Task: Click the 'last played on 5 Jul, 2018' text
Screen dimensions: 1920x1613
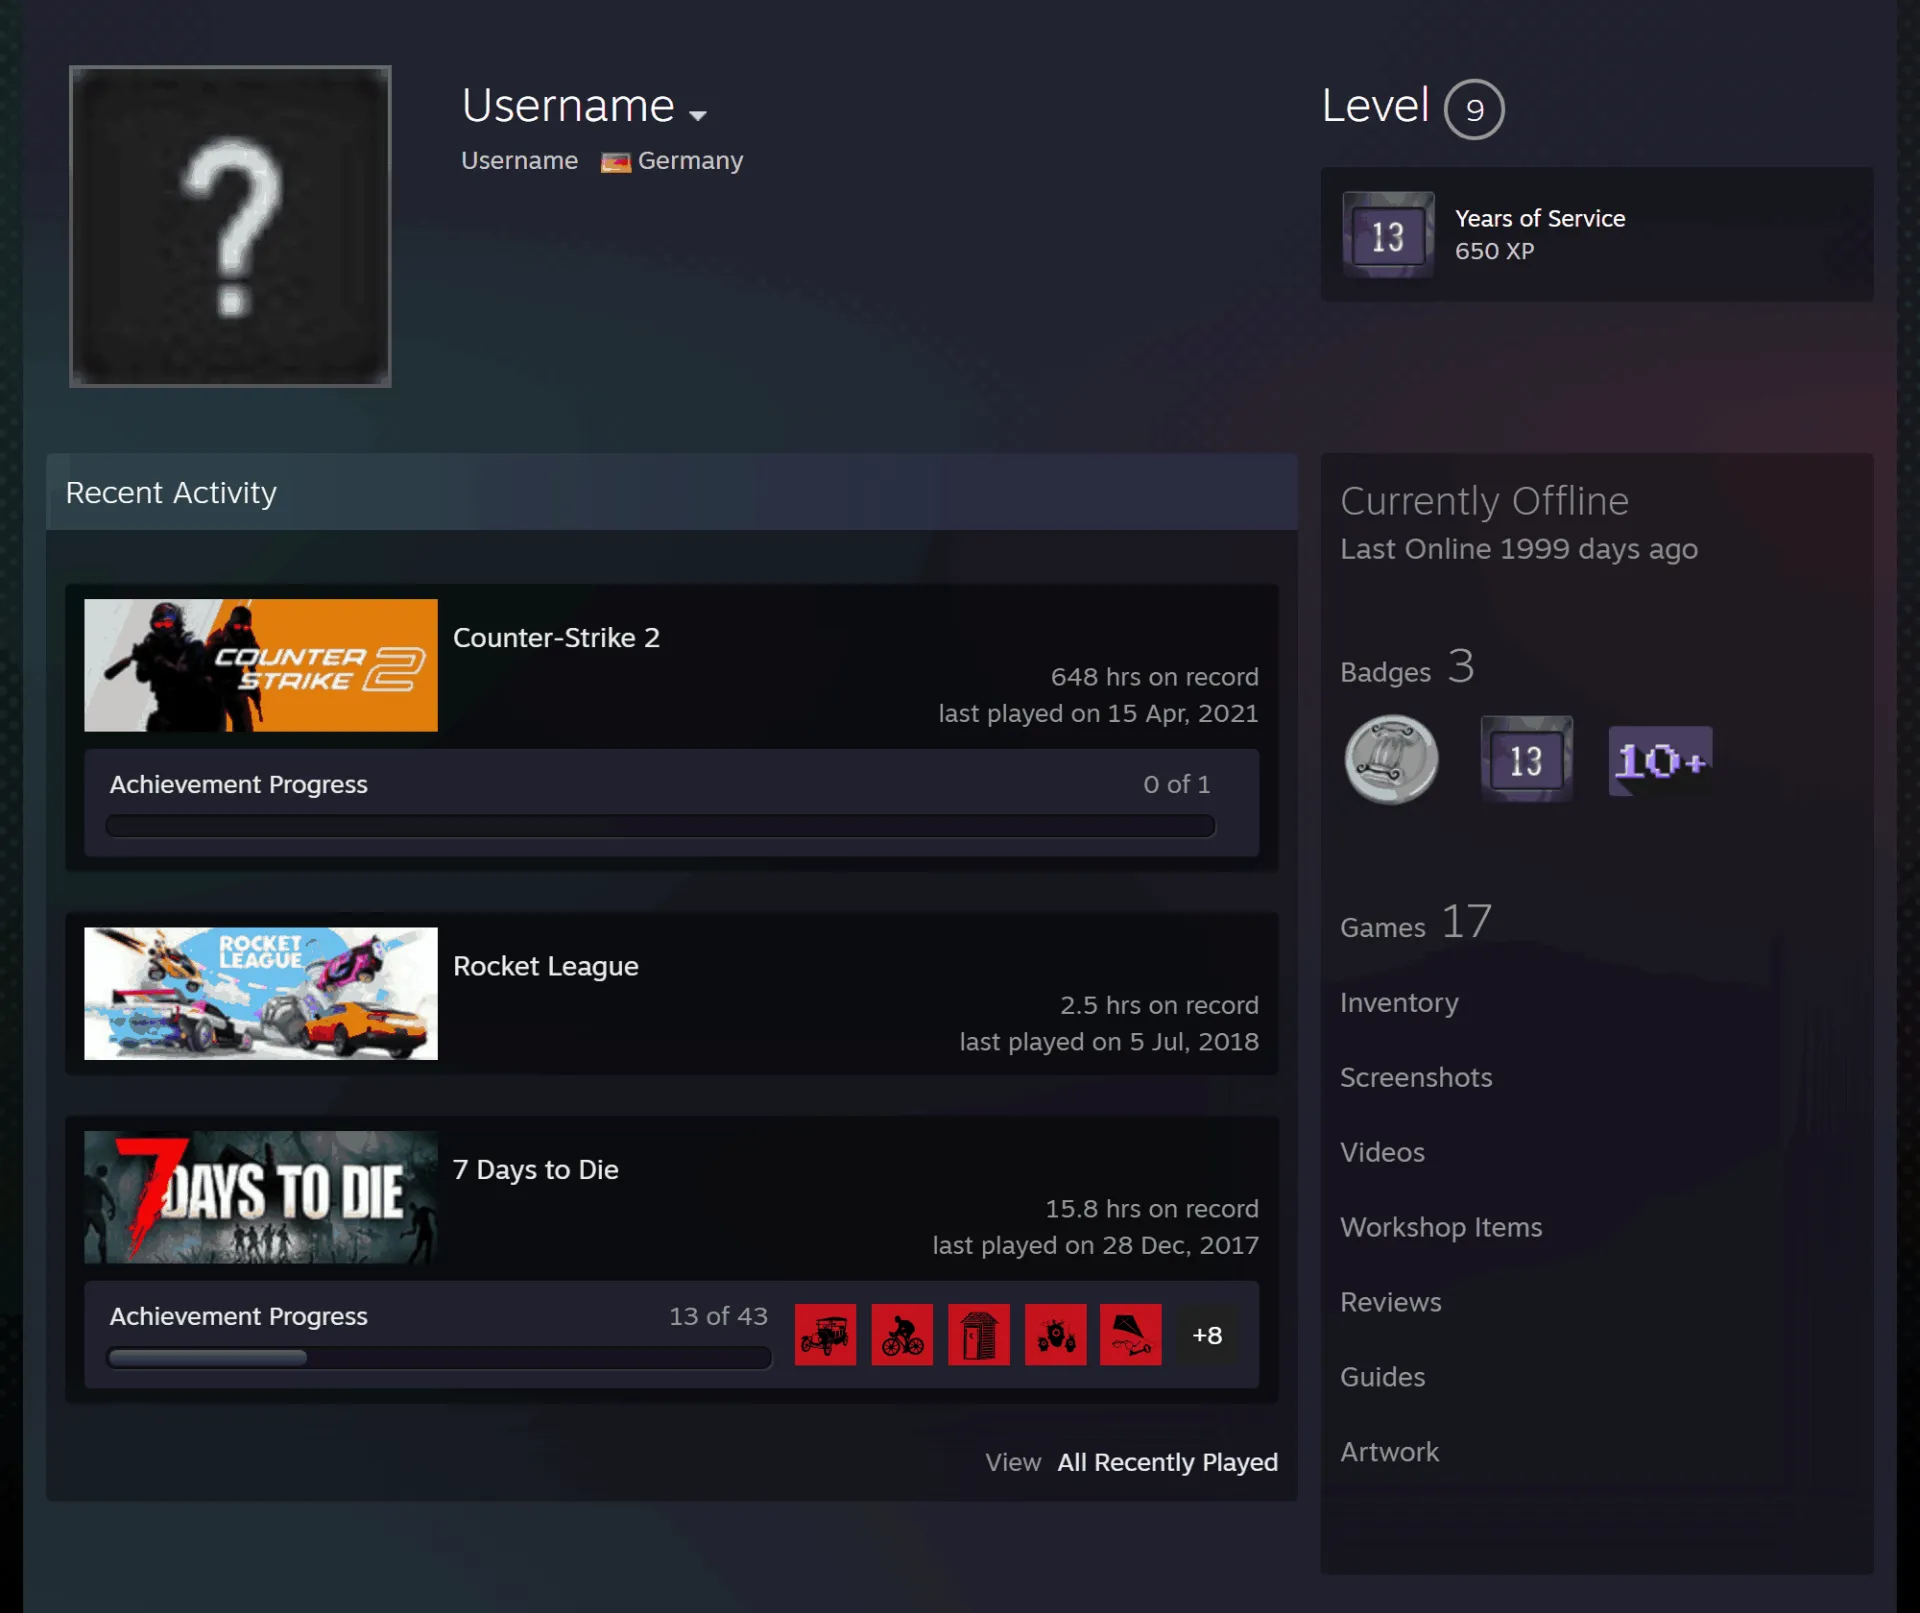Action: (1109, 1042)
